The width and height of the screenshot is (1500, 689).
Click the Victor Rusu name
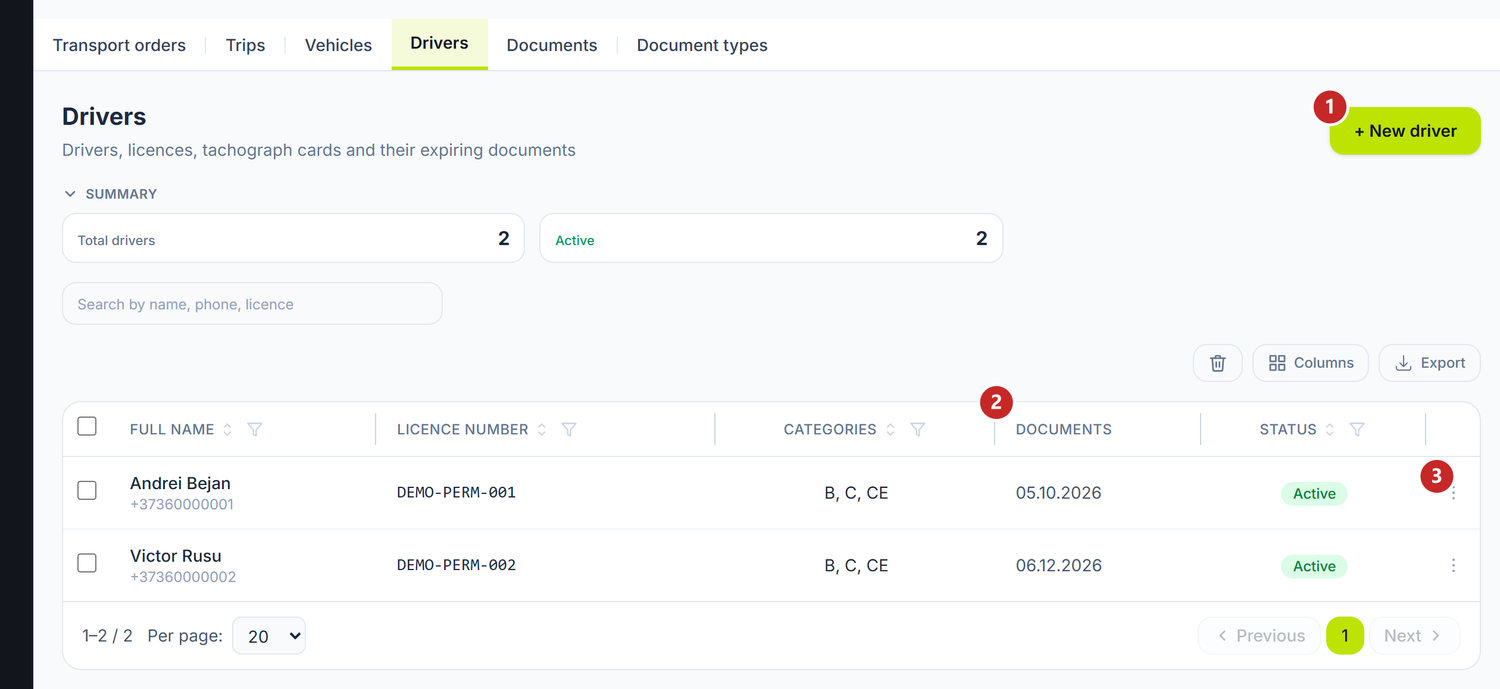[x=176, y=556]
